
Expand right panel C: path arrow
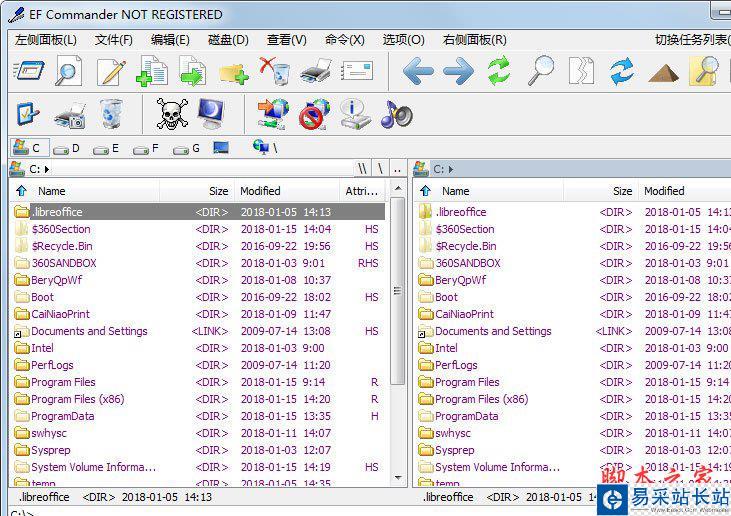(x=451, y=169)
